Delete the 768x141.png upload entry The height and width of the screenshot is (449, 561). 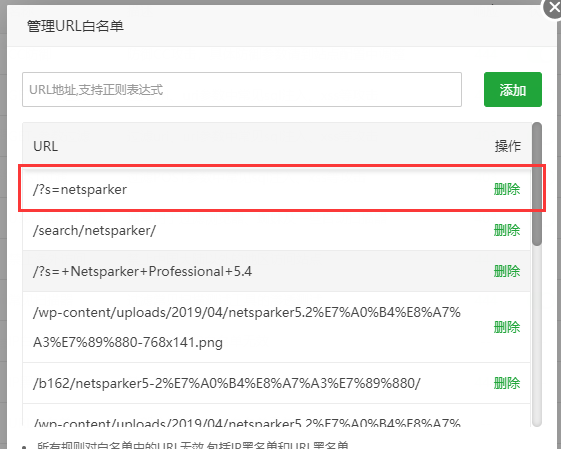507,327
